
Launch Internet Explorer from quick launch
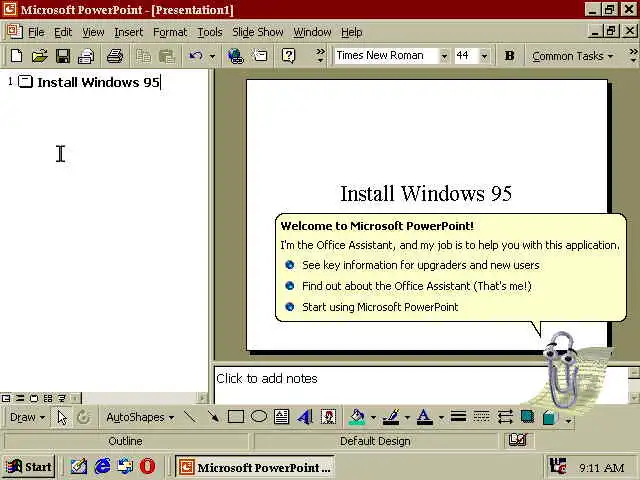[x=102, y=466]
